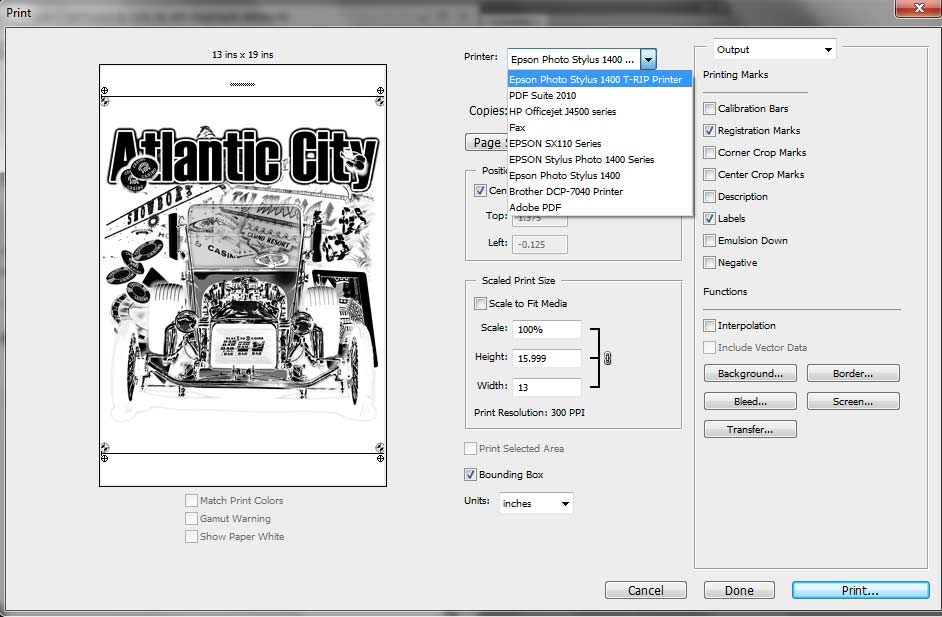942x617 pixels.
Task: Turn on the Negative checkbox
Action: [x=709, y=263]
